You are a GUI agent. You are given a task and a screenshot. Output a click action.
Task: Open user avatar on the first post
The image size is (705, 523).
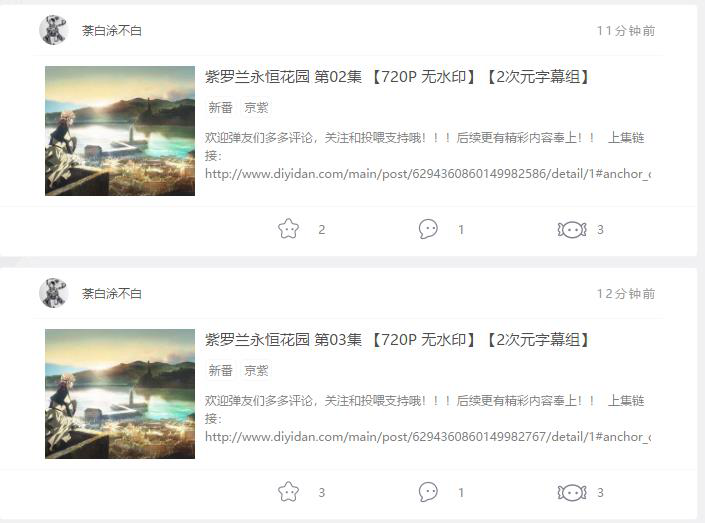pyautogui.click(x=54, y=30)
